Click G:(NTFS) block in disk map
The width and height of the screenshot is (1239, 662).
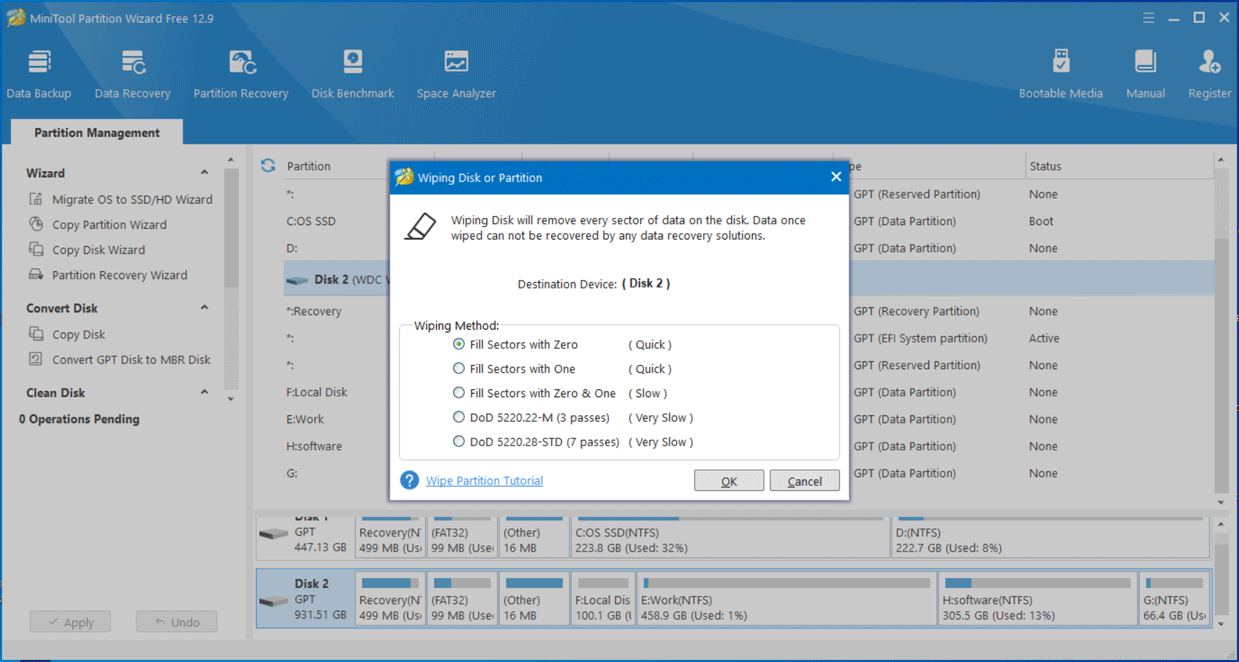tap(1175, 598)
